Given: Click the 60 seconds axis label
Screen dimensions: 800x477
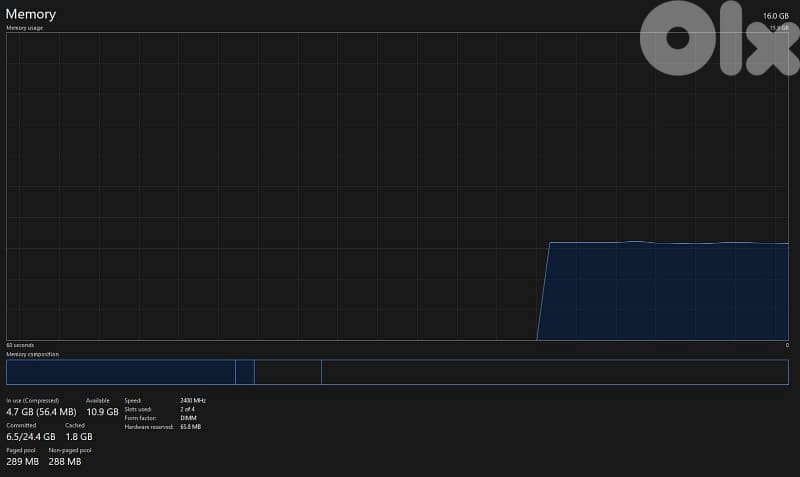Looking at the screenshot, I should pos(20,345).
